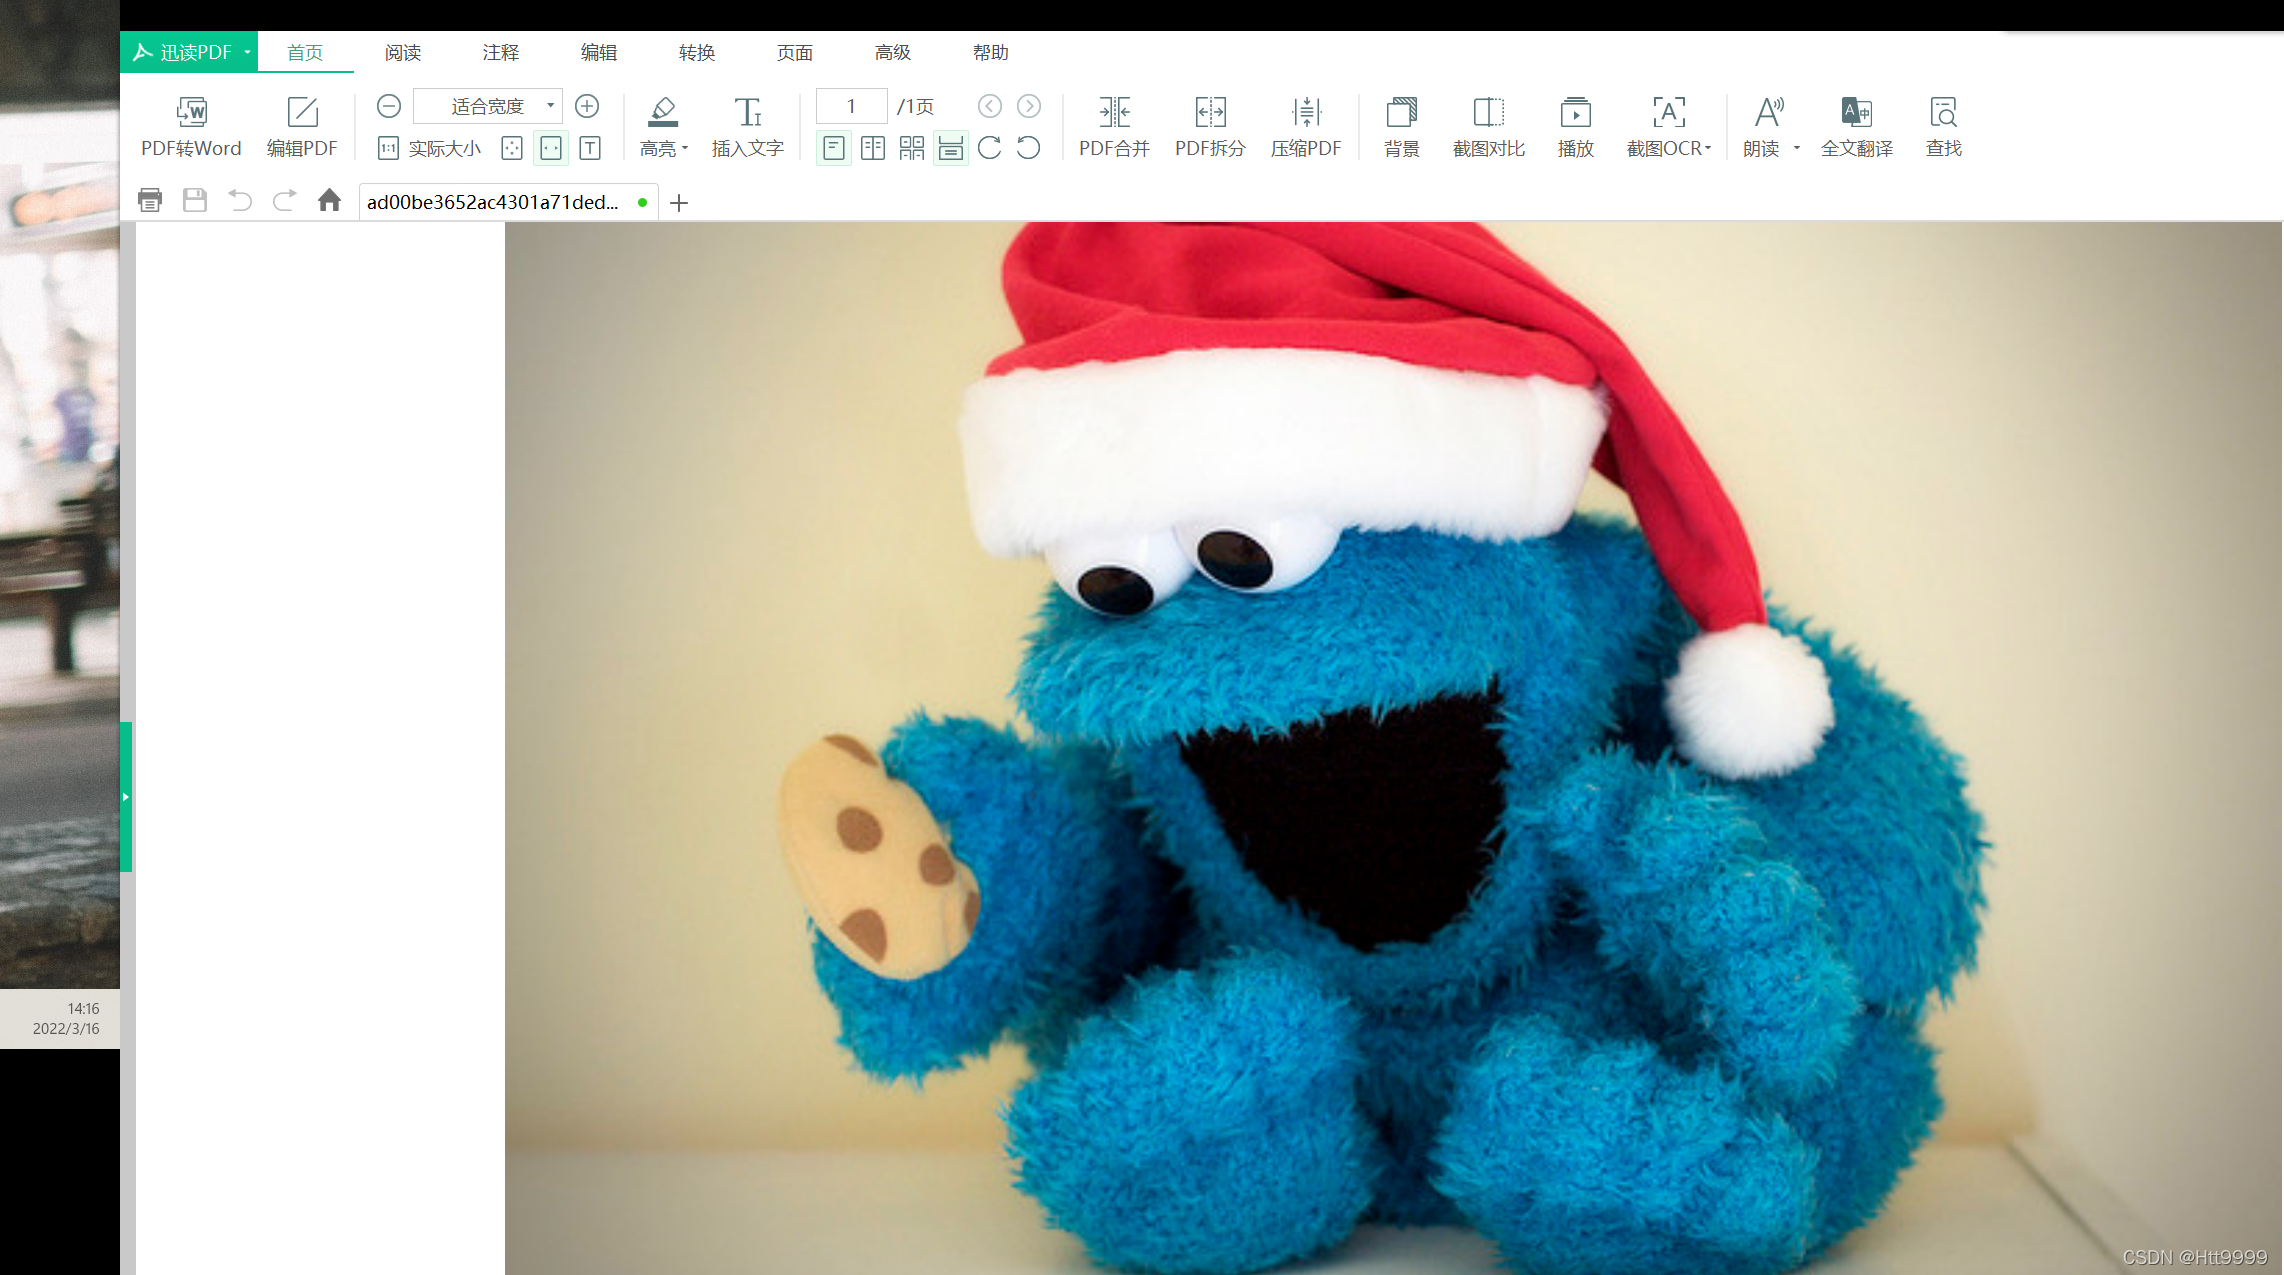The width and height of the screenshot is (2284, 1275).
Task: Toggle two-page side-by-side view
Action: coord(873,149)
